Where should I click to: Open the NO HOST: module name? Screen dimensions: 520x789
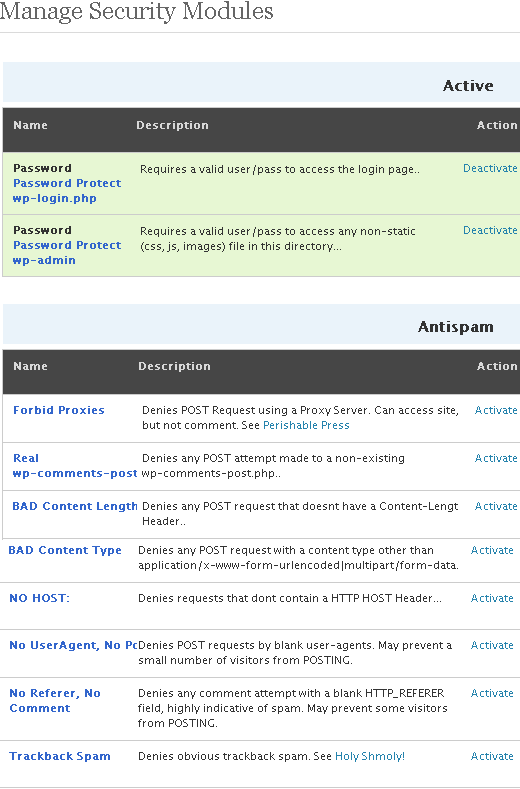[39, 598]
